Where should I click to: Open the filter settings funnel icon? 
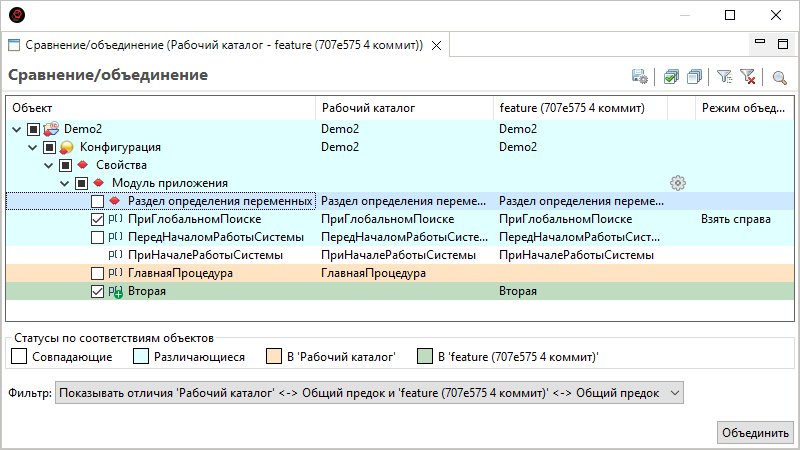(725, 77)
